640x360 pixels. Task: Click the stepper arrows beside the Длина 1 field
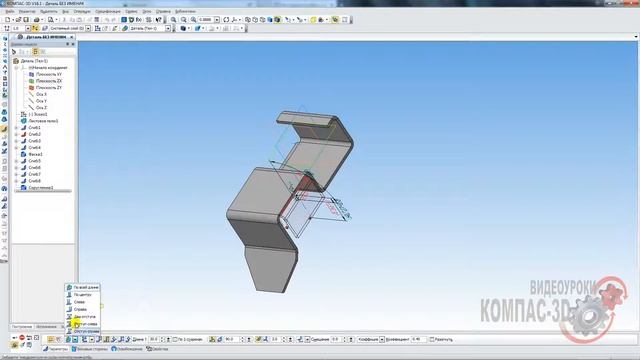point(162,340)
